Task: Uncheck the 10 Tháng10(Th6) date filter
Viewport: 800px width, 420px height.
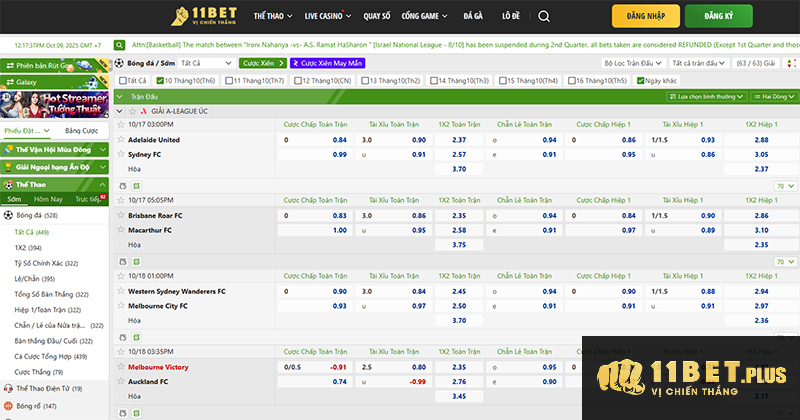Action: pos(160,80)
